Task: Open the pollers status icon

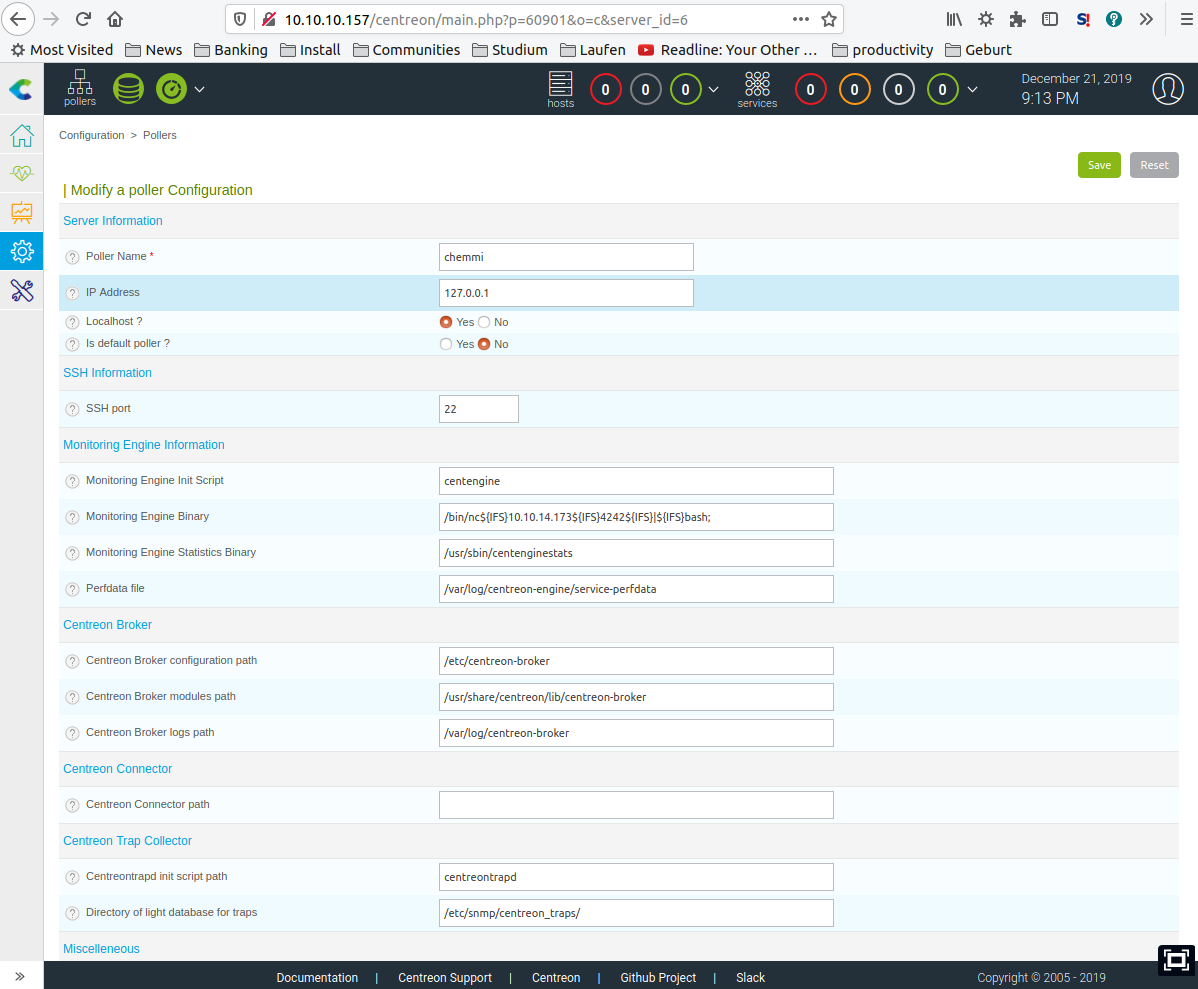Action: [x=80, y=88]
